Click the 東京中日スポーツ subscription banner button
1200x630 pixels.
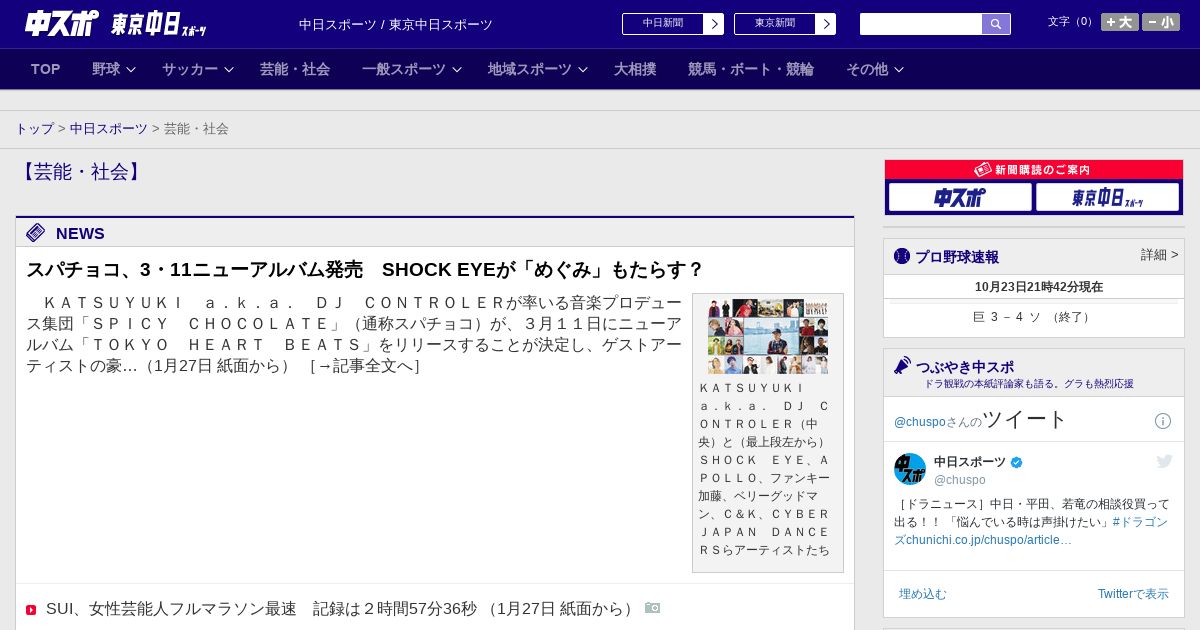[1107, 197]
